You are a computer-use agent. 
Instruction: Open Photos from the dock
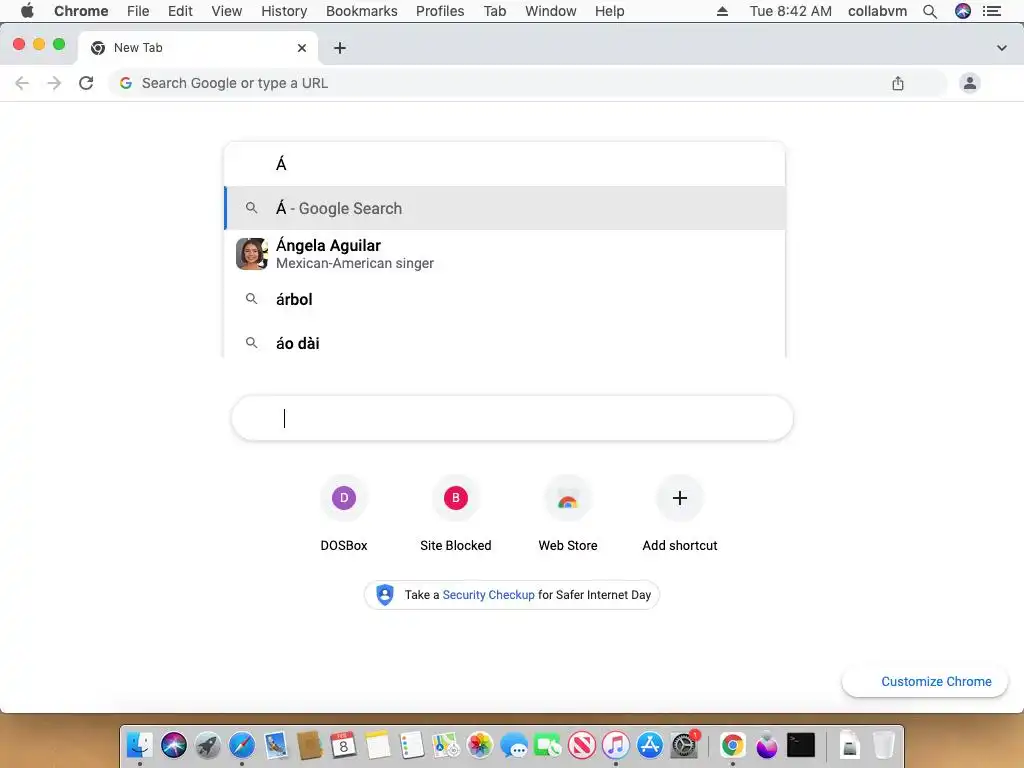click(480, 744)
